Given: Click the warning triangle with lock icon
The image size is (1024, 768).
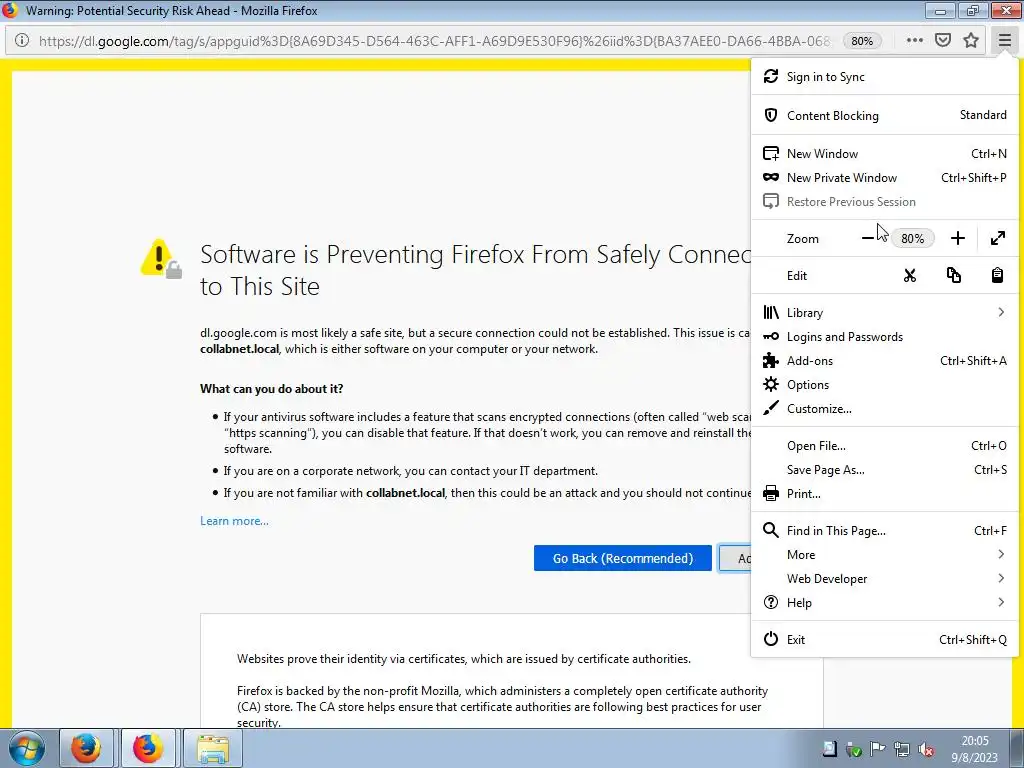Looking at the screenshot, I should pos(161,259).
